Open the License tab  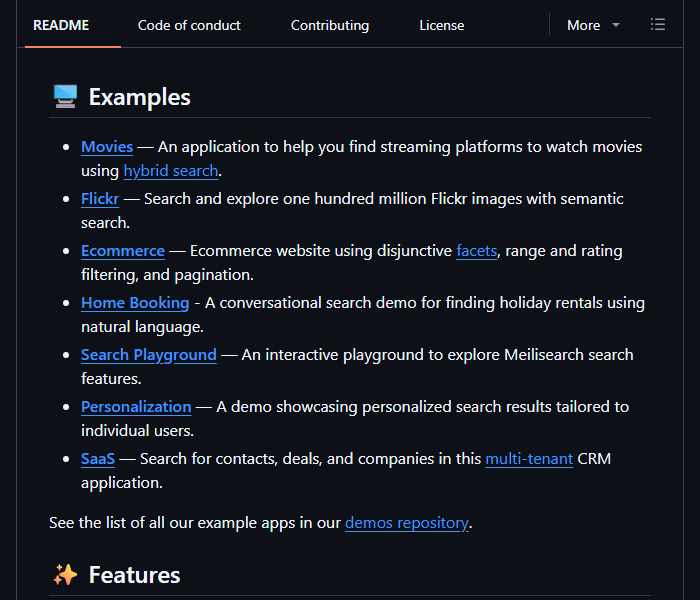[x=442, y=25]
